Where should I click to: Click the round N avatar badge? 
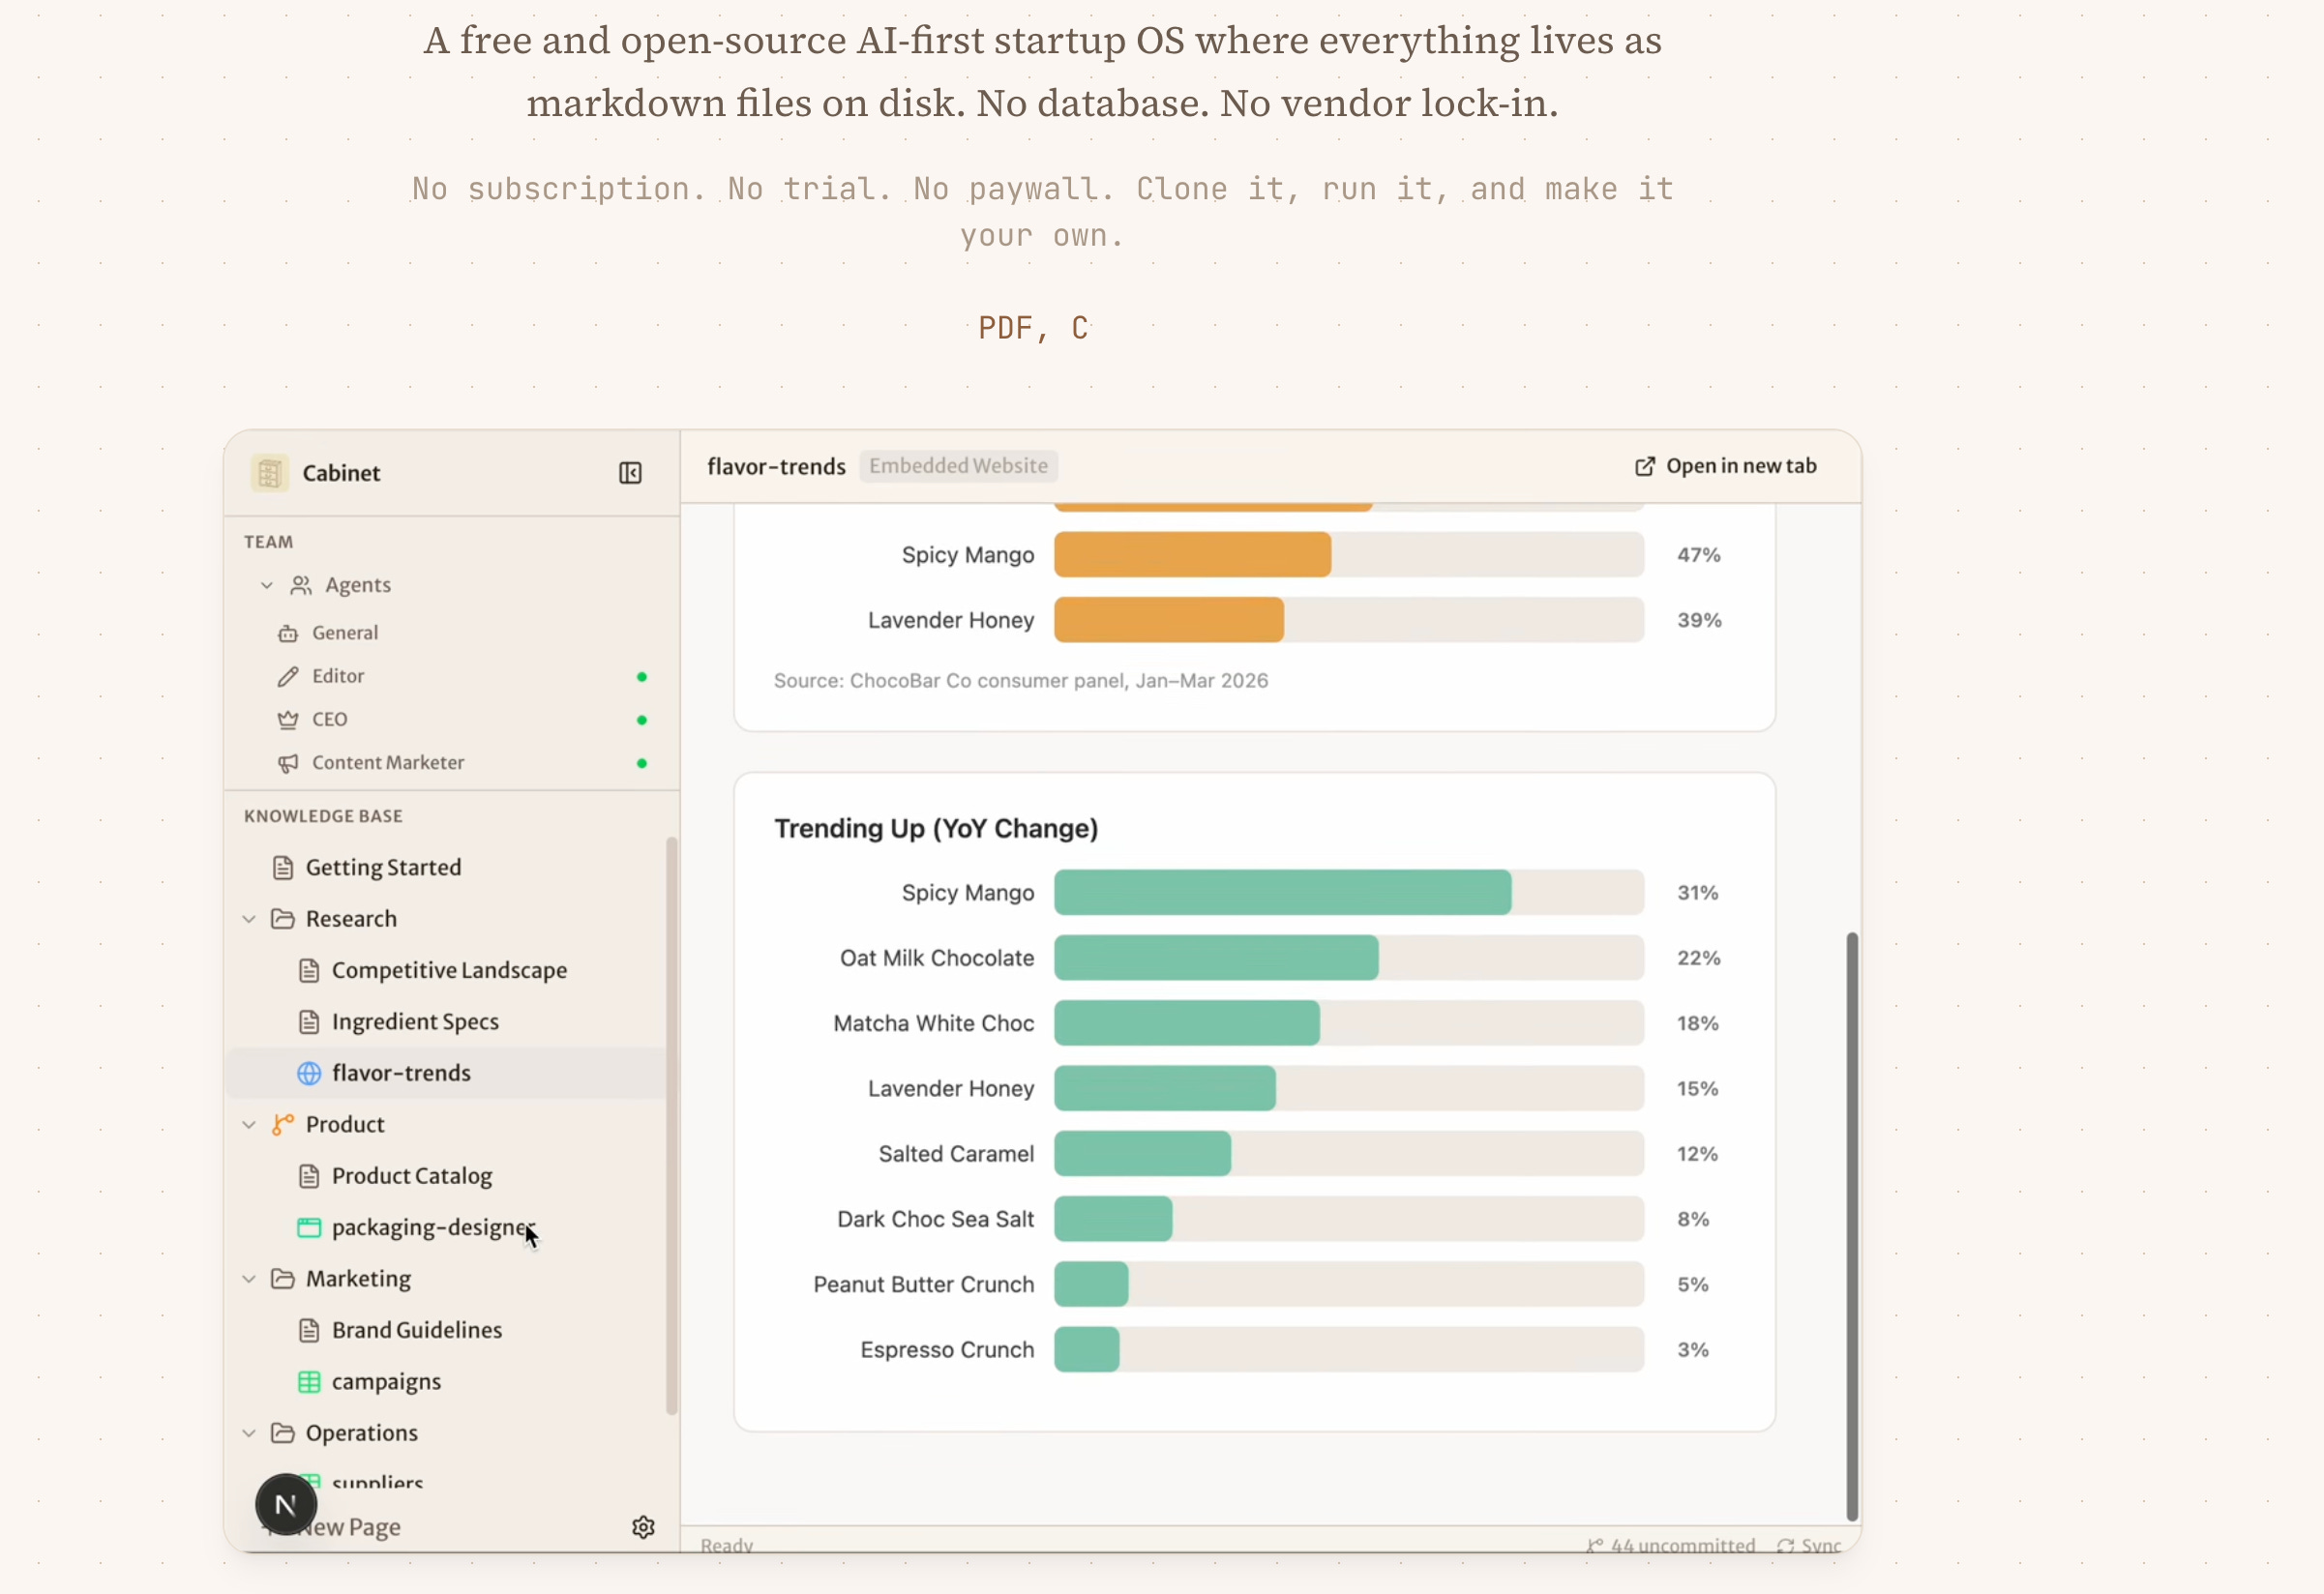pos(286,1504)
